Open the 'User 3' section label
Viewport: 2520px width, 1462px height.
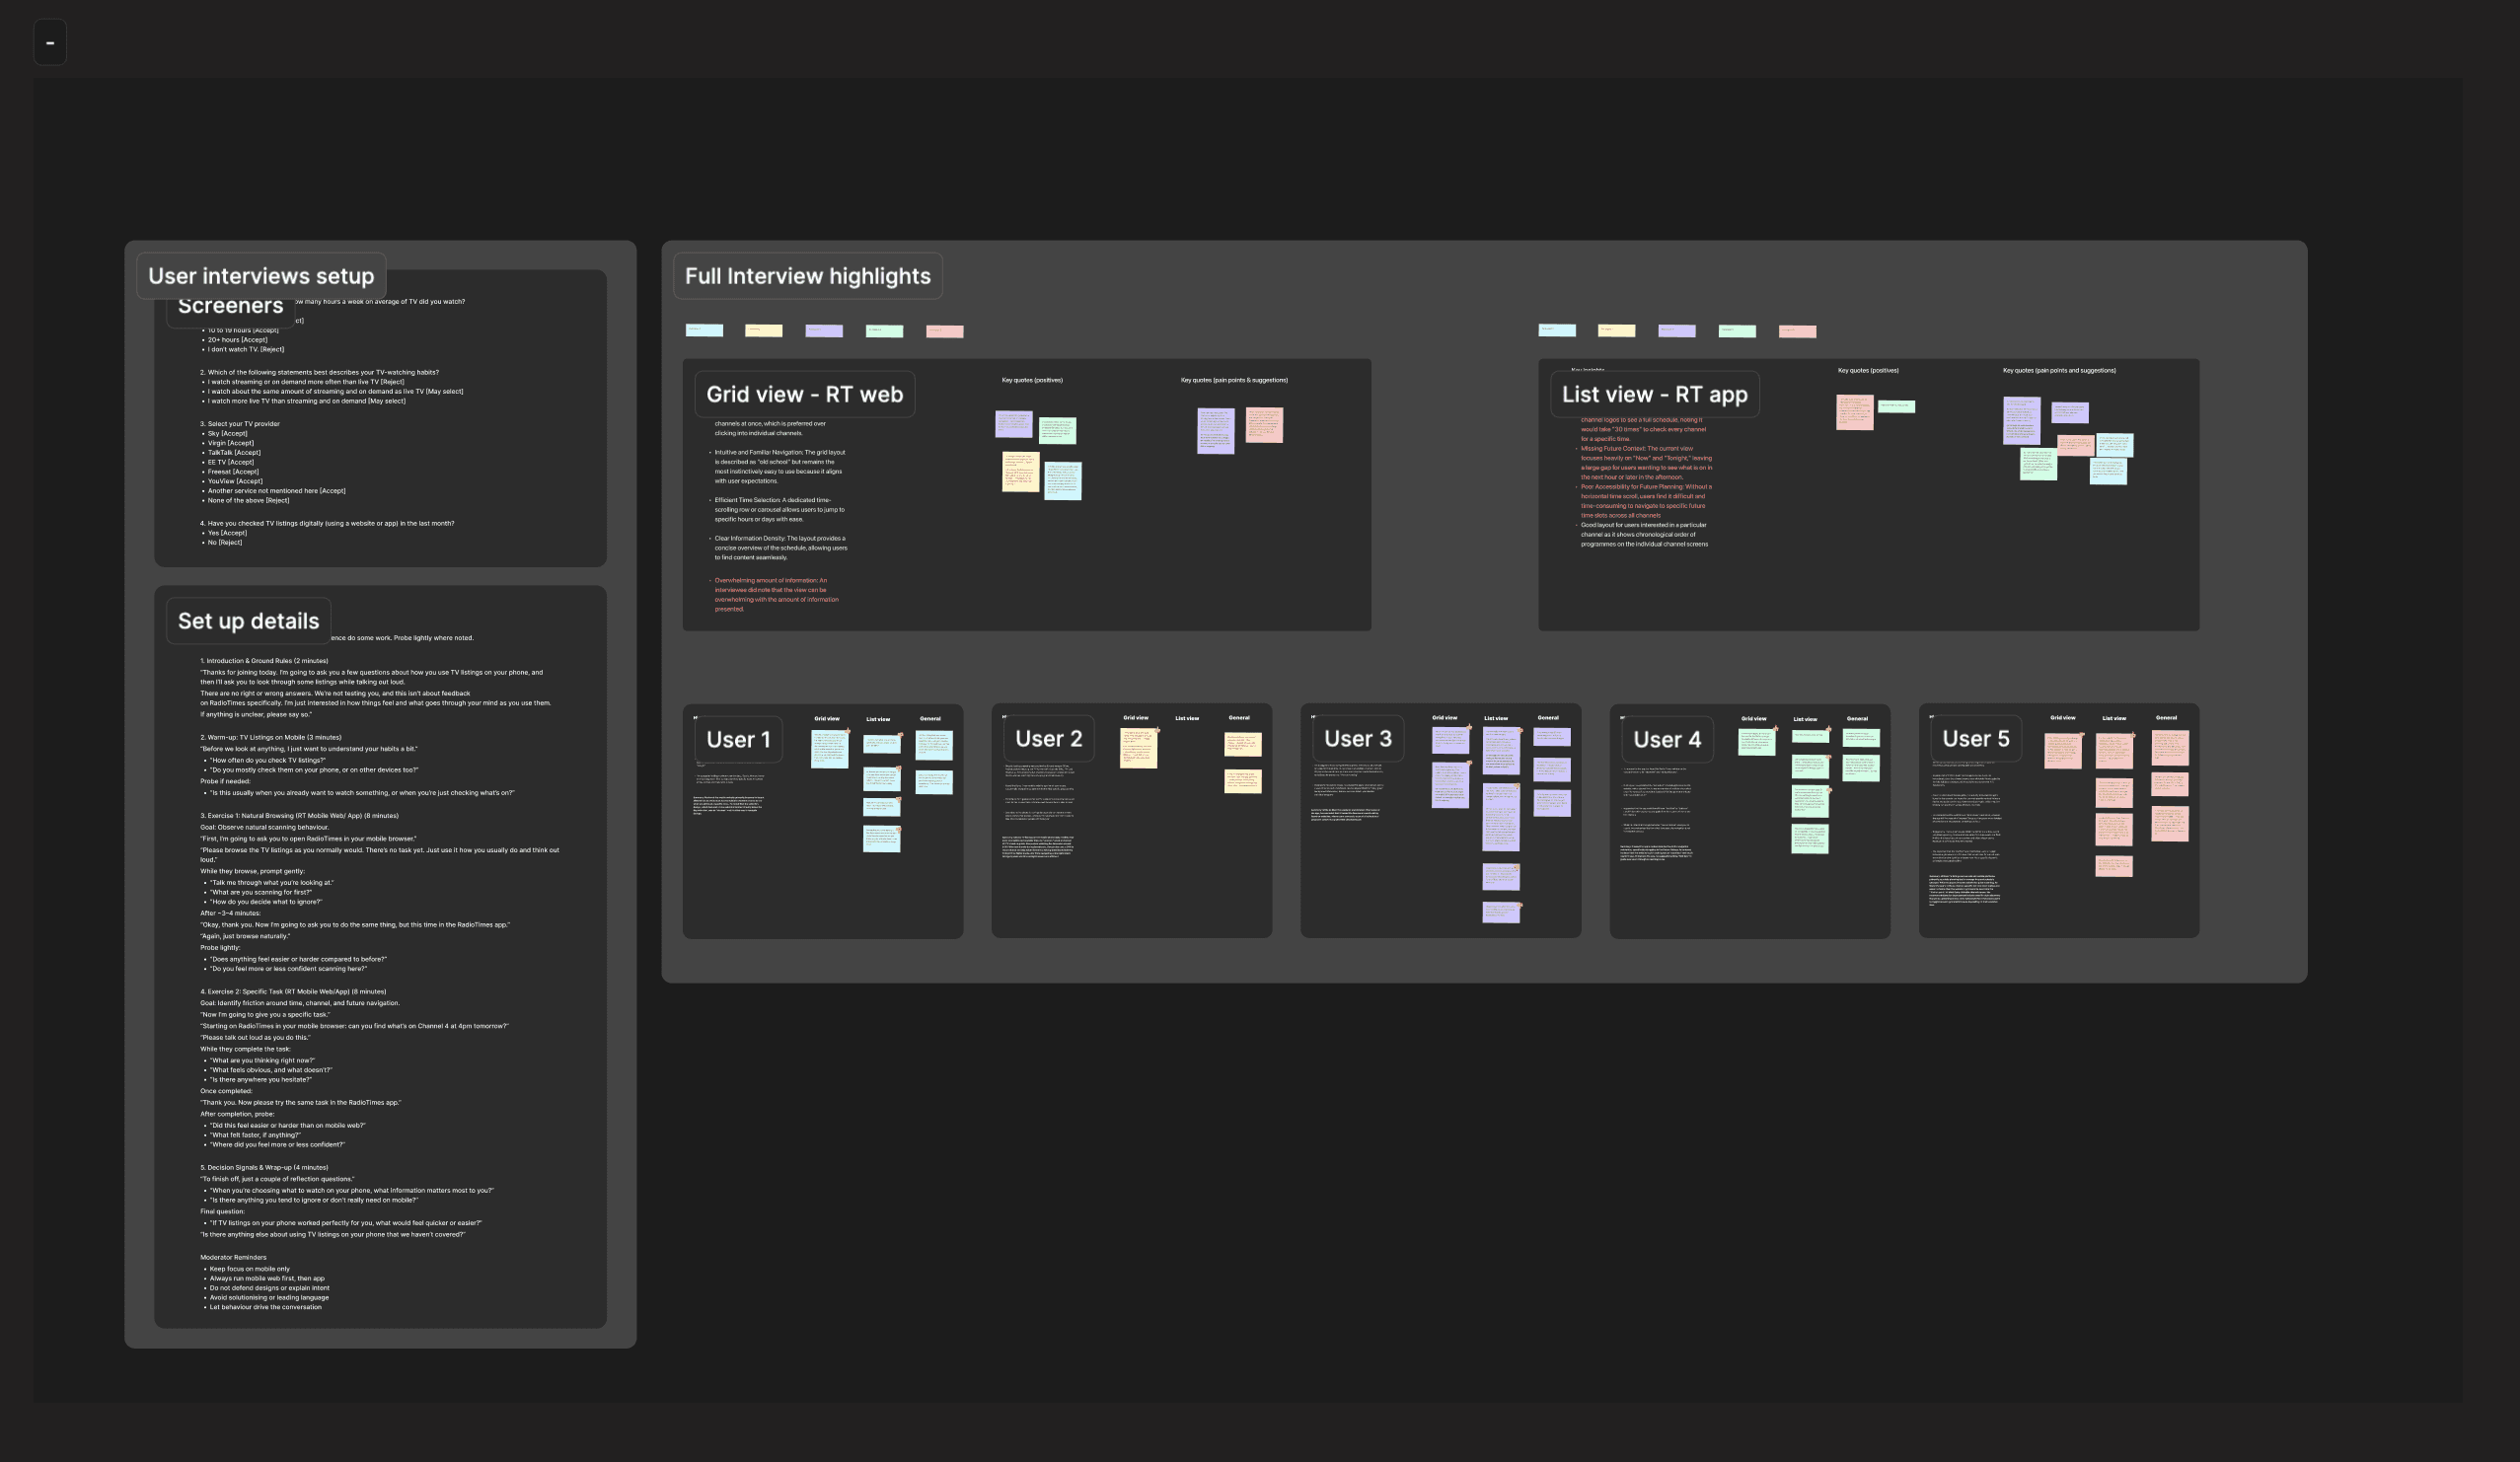click(1357, 739)
